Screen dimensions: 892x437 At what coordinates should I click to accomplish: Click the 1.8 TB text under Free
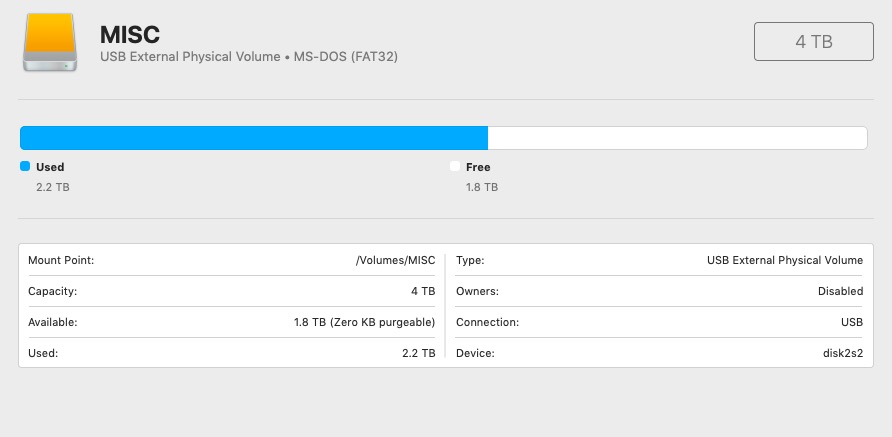pyautogui.click(x=481, y=187)
